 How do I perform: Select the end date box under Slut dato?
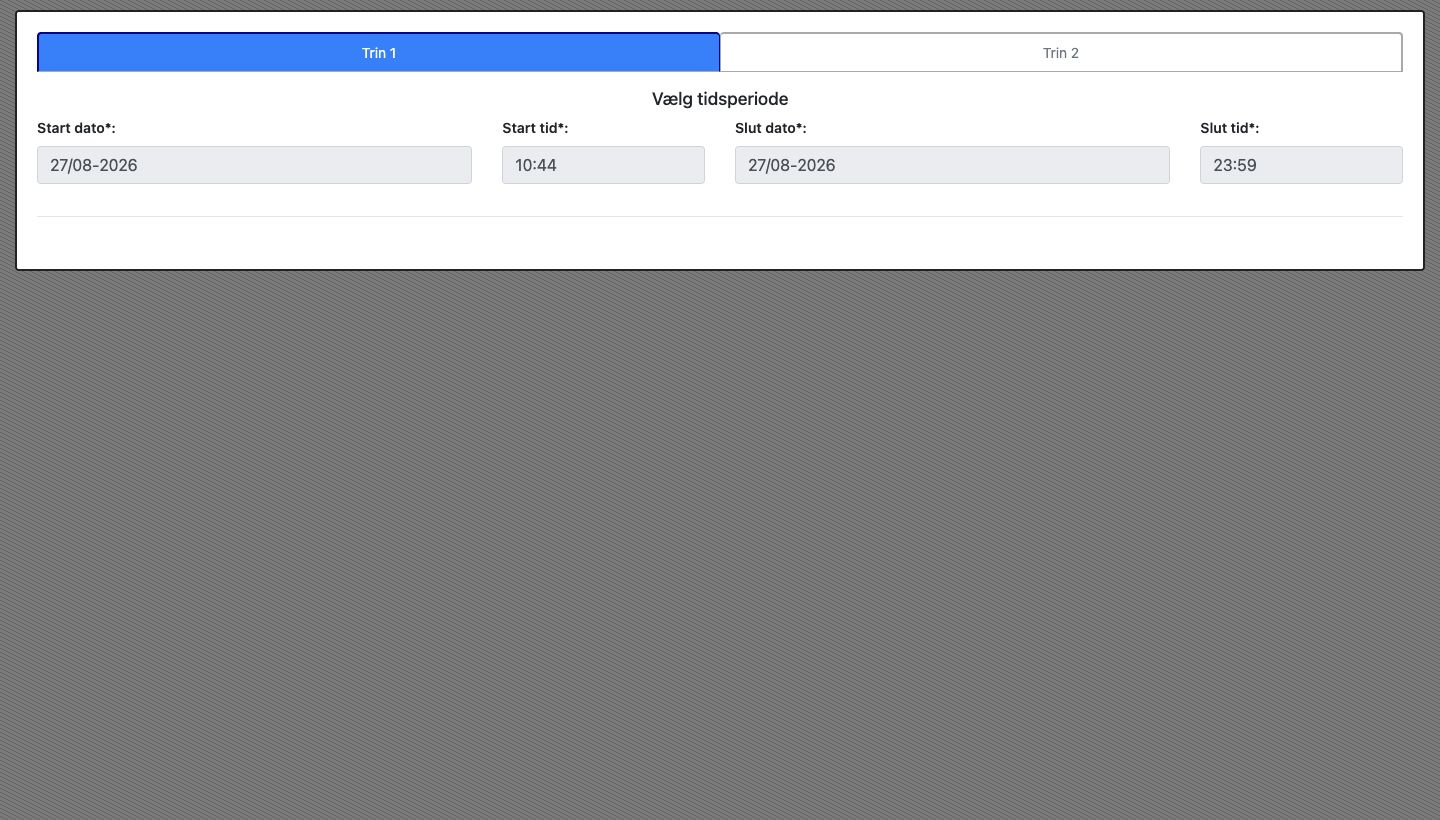(x=952, y=165)
